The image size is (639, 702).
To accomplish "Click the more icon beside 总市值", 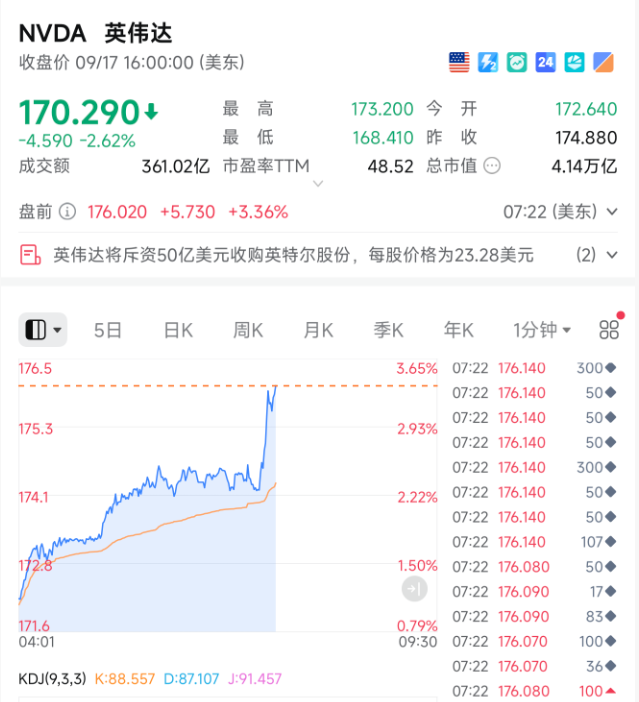I will pos(492,166).
